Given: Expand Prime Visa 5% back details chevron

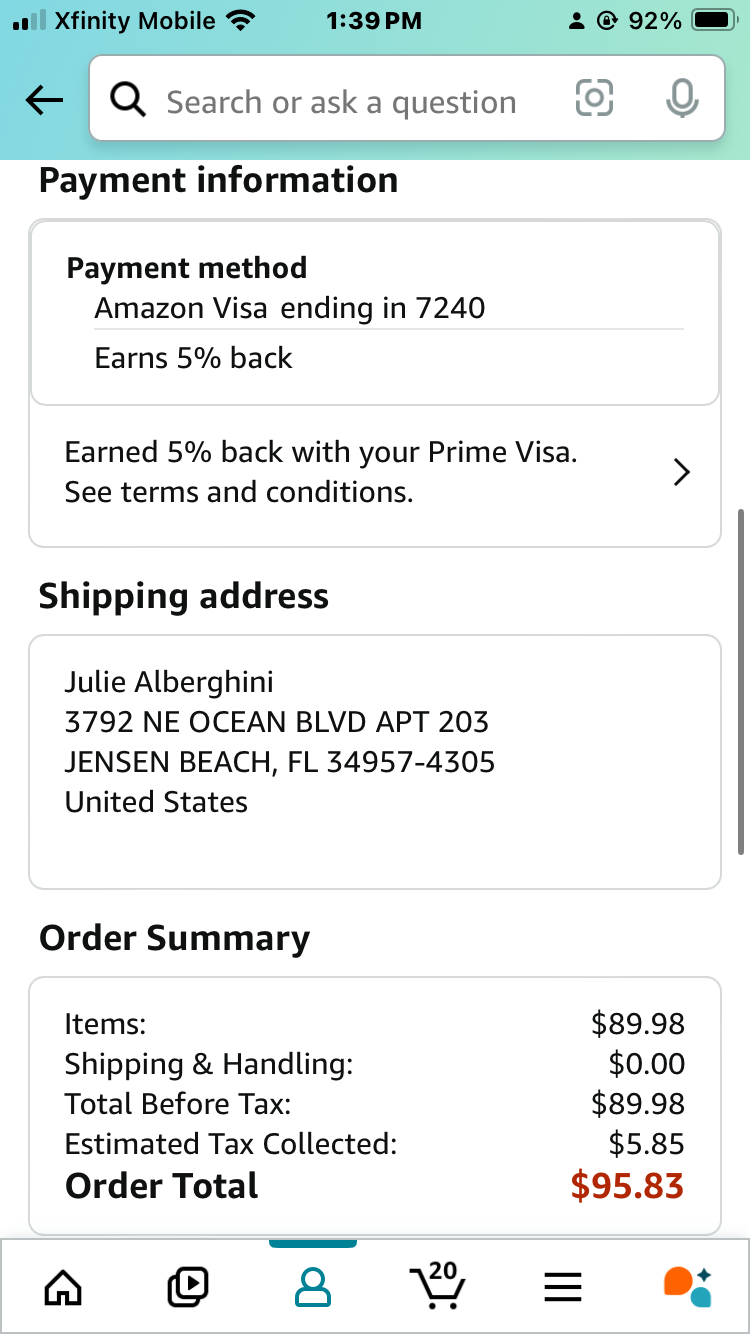Looking at the screenshot, I should tap(682, 472).
